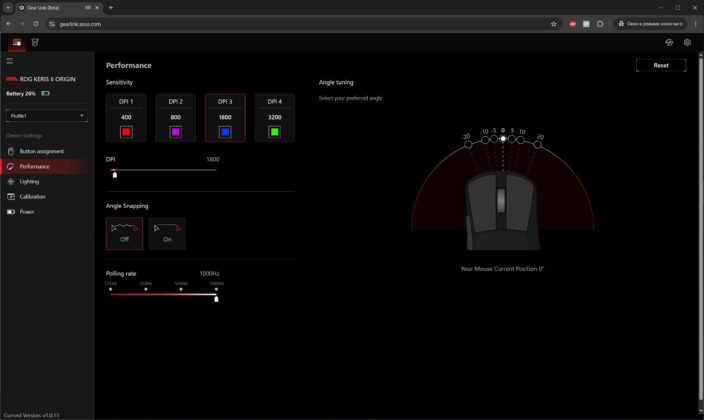Screen dimensions: 704x420
Task: Click the DPI slider handle
Action: (x=115, y=174)
